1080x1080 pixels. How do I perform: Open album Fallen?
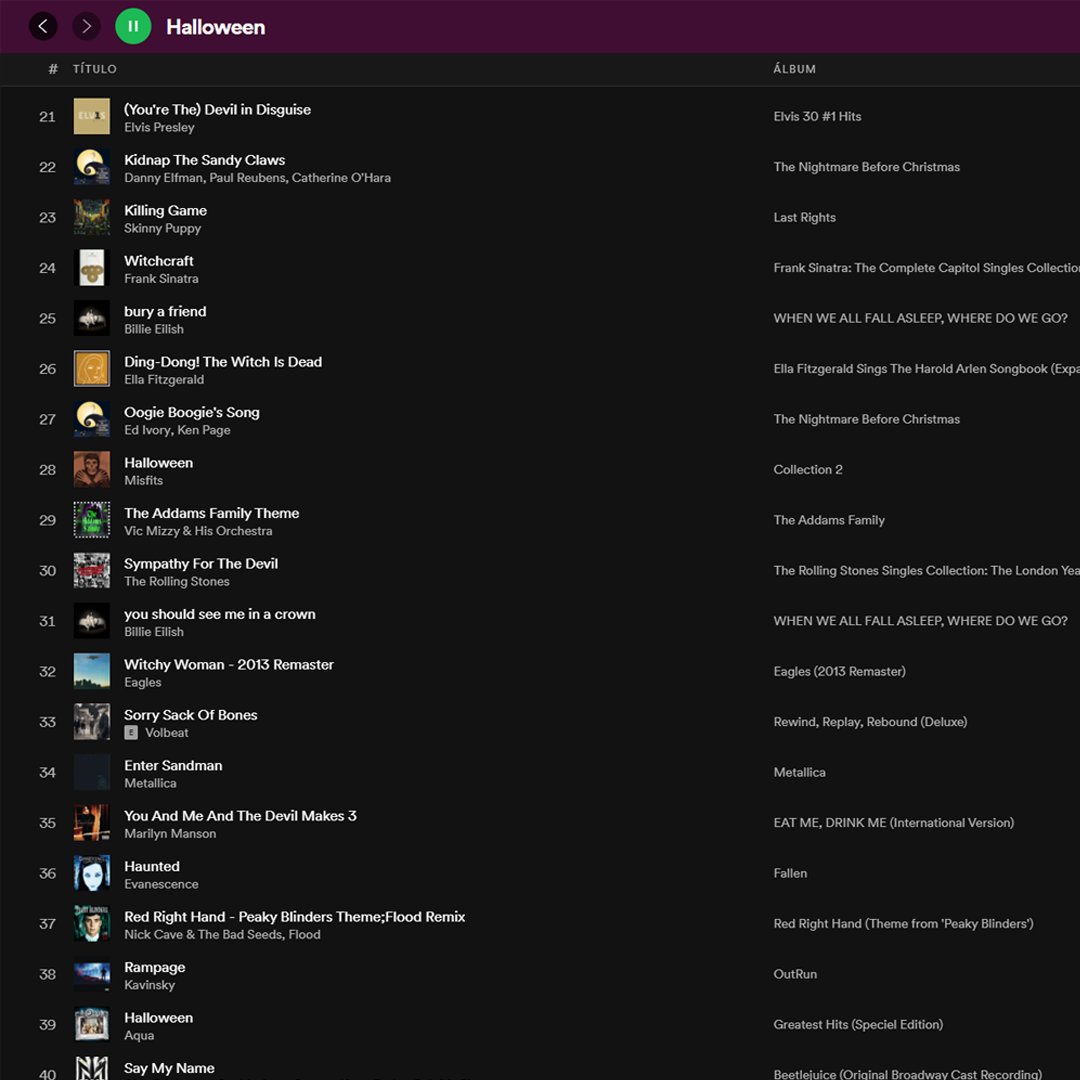[790, 873]
